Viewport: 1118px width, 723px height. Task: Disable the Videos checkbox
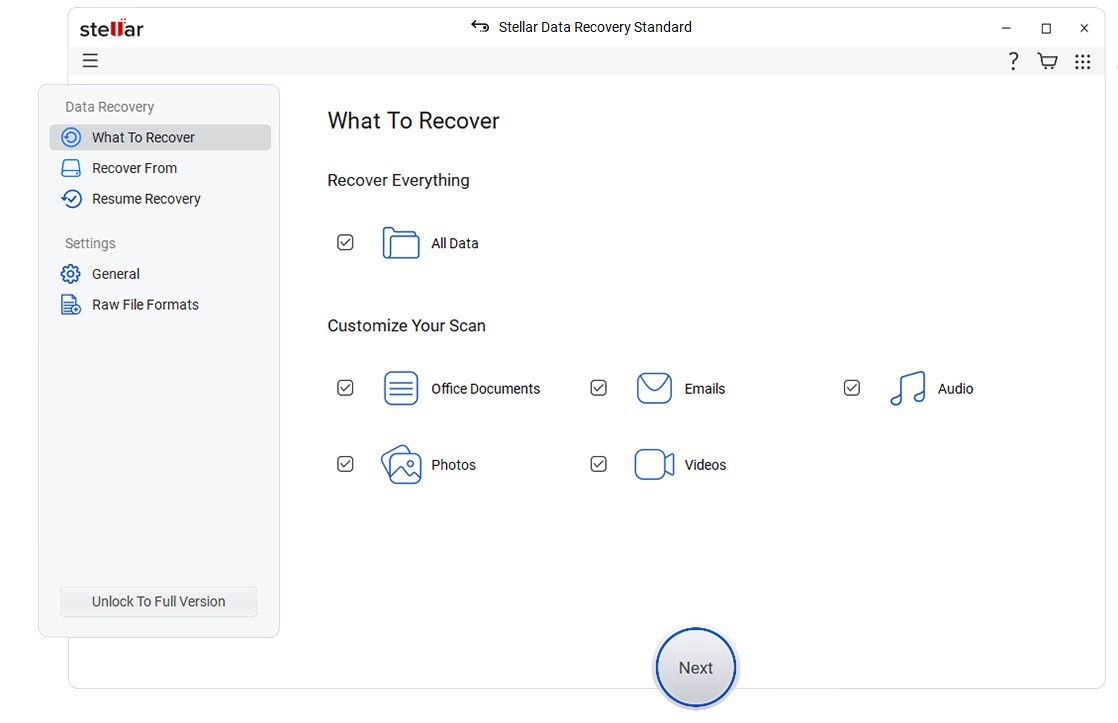click(598, 463)
